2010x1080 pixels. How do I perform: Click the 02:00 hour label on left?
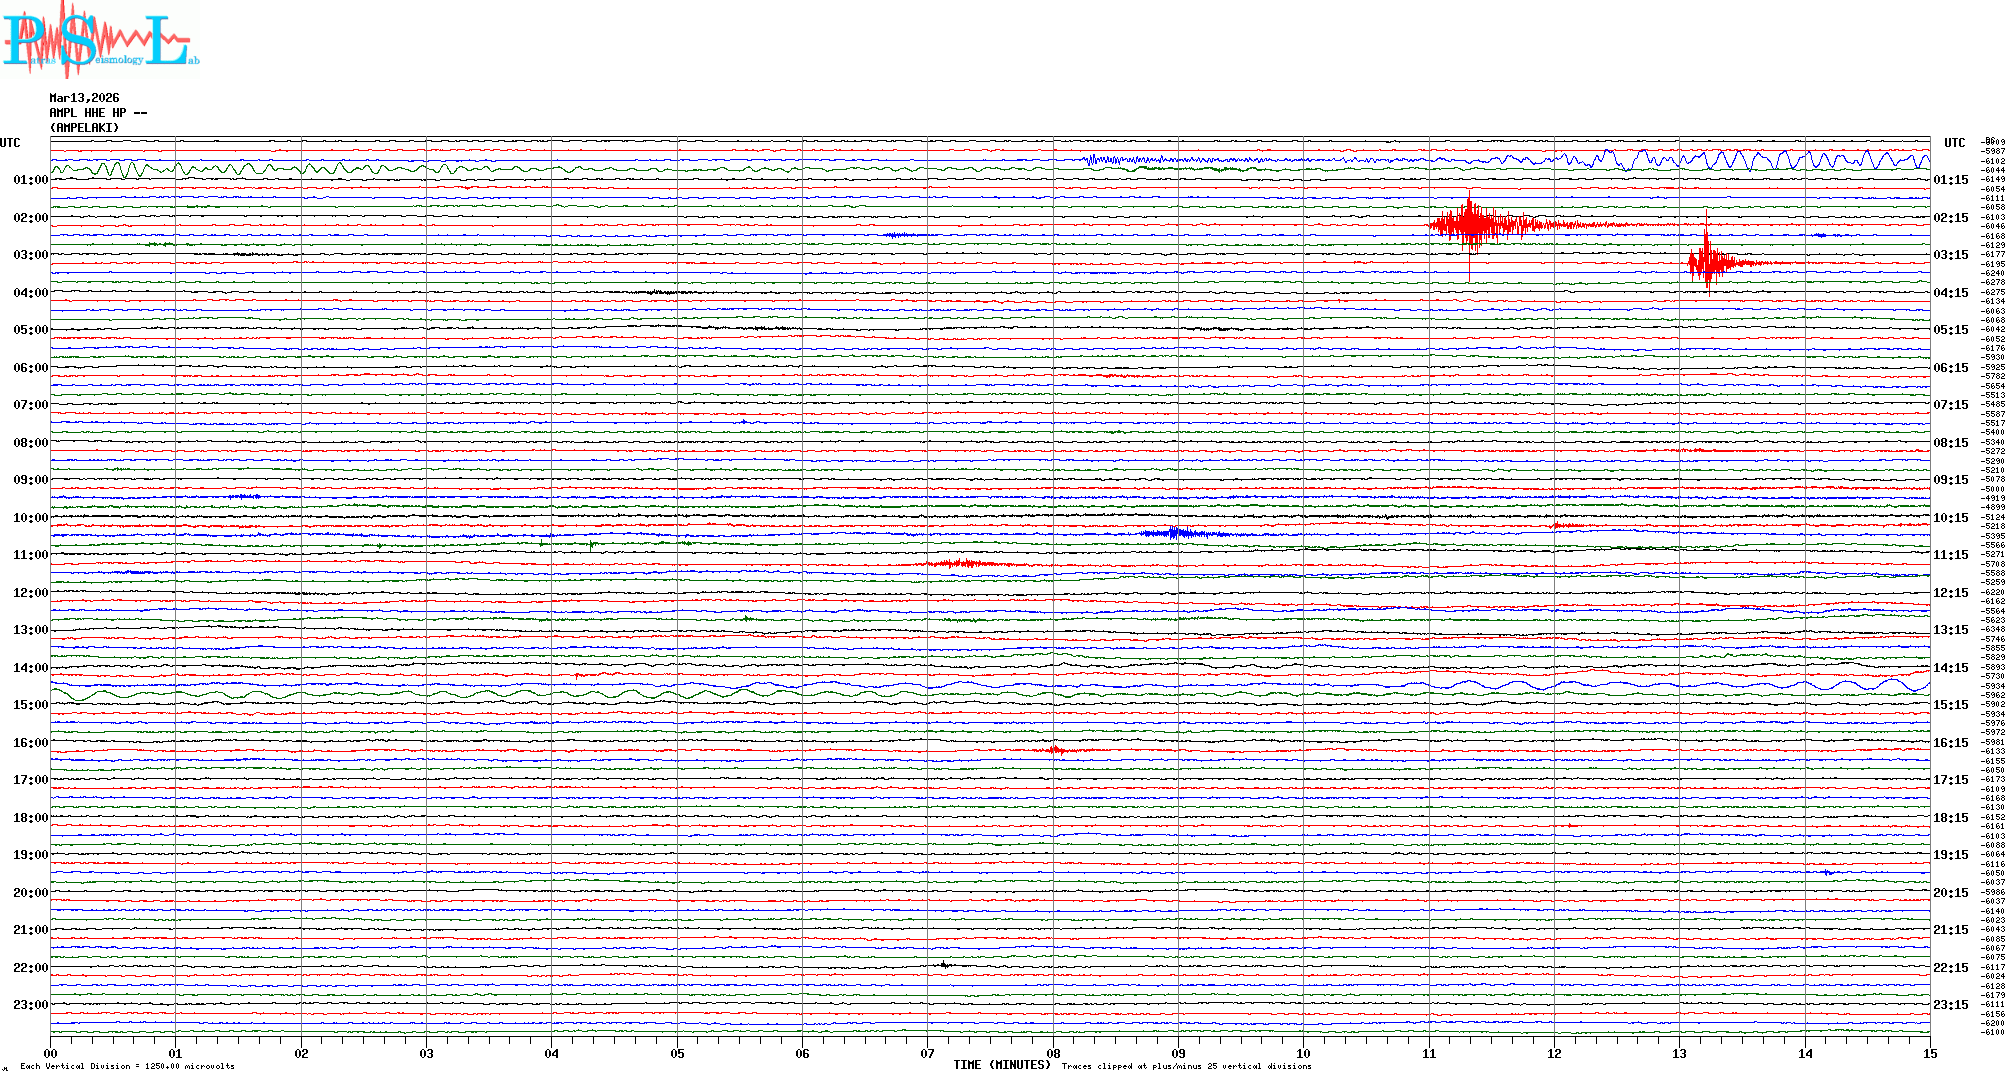[30, 218]
